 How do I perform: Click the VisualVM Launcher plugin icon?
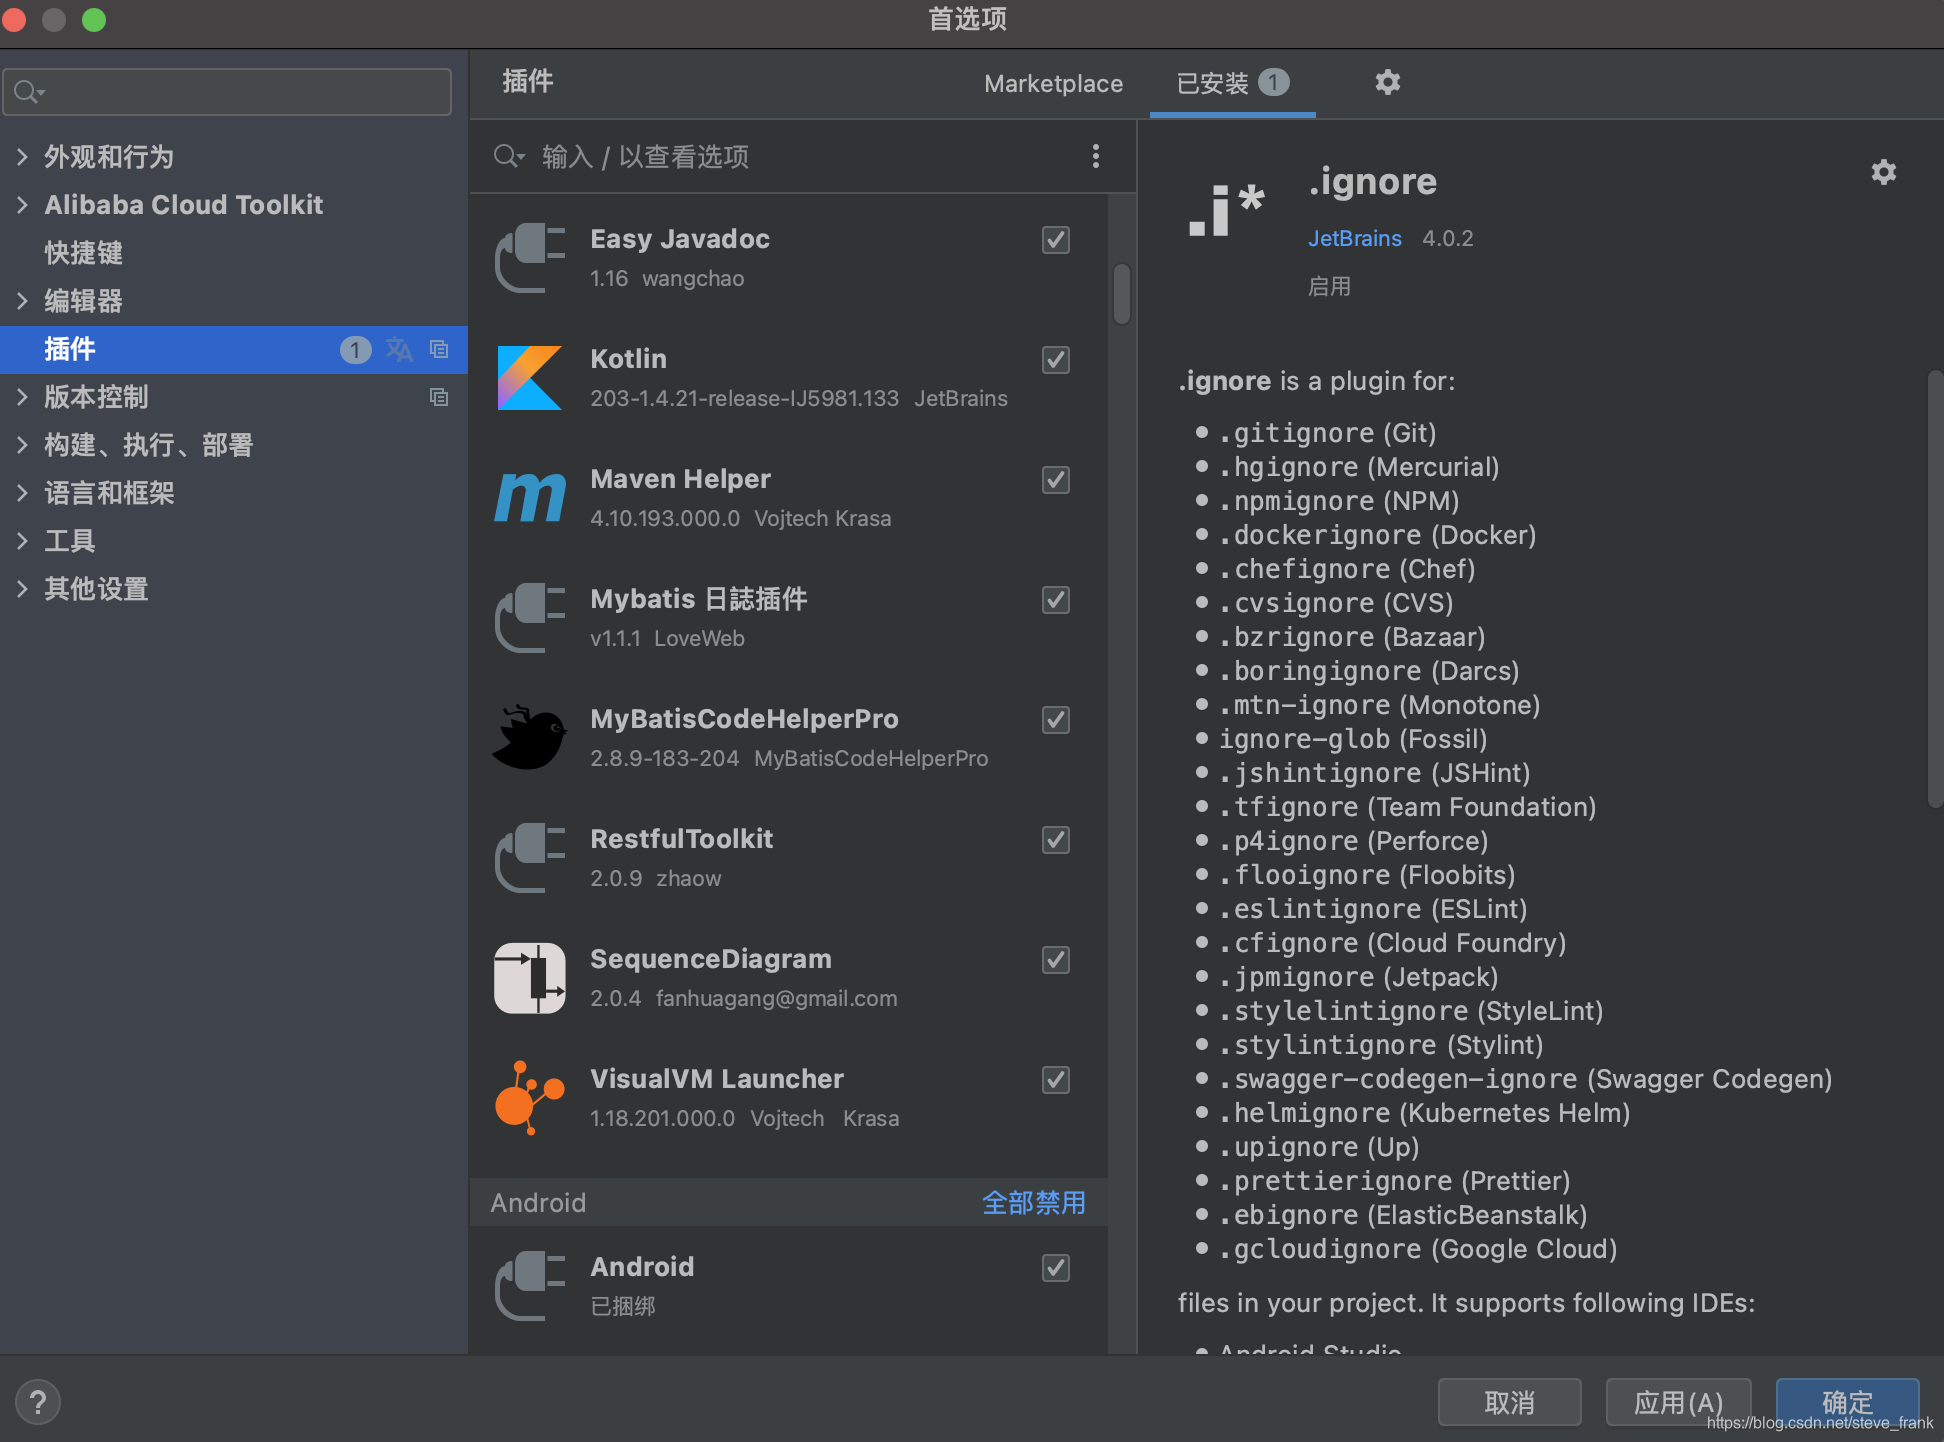[x=530, y=1098]
